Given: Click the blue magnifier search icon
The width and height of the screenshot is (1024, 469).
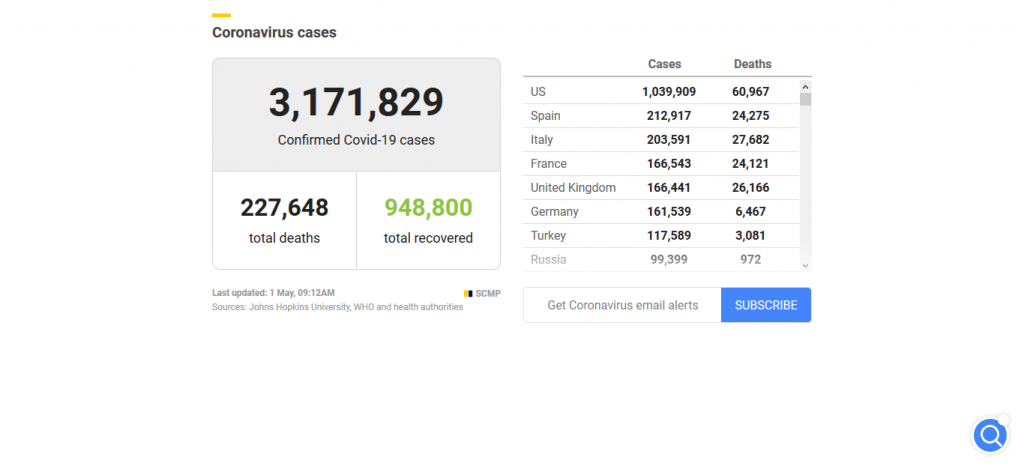Looking at the screenshot, I should tap(990, 436).
